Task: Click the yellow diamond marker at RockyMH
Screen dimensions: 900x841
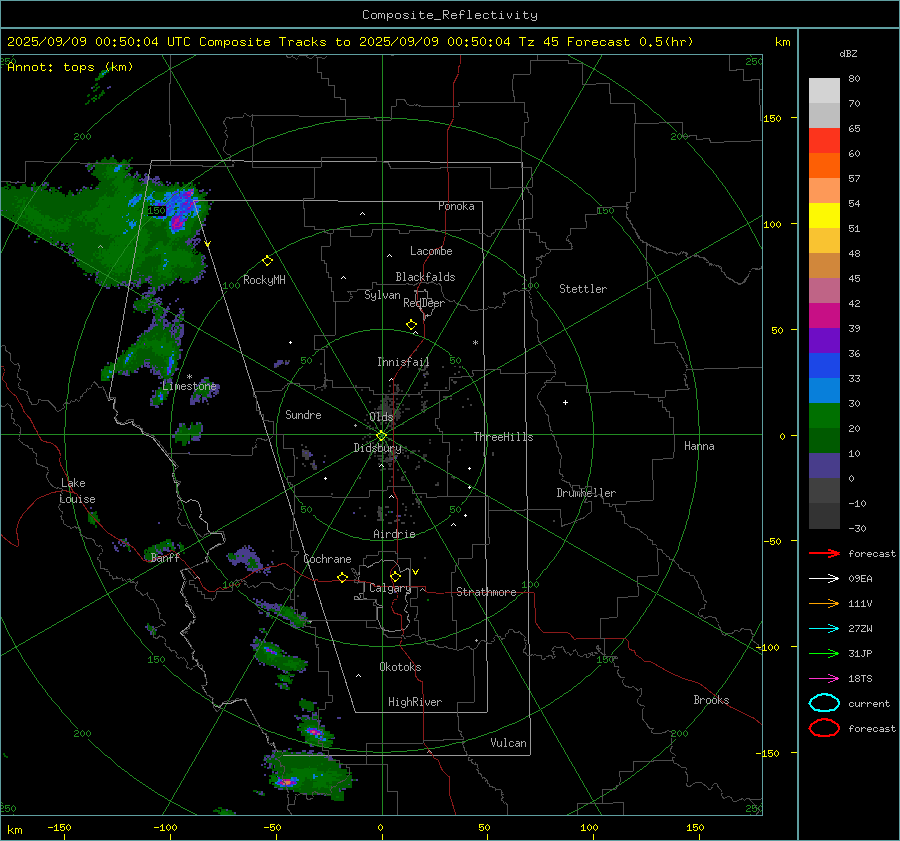Action: 267,261
